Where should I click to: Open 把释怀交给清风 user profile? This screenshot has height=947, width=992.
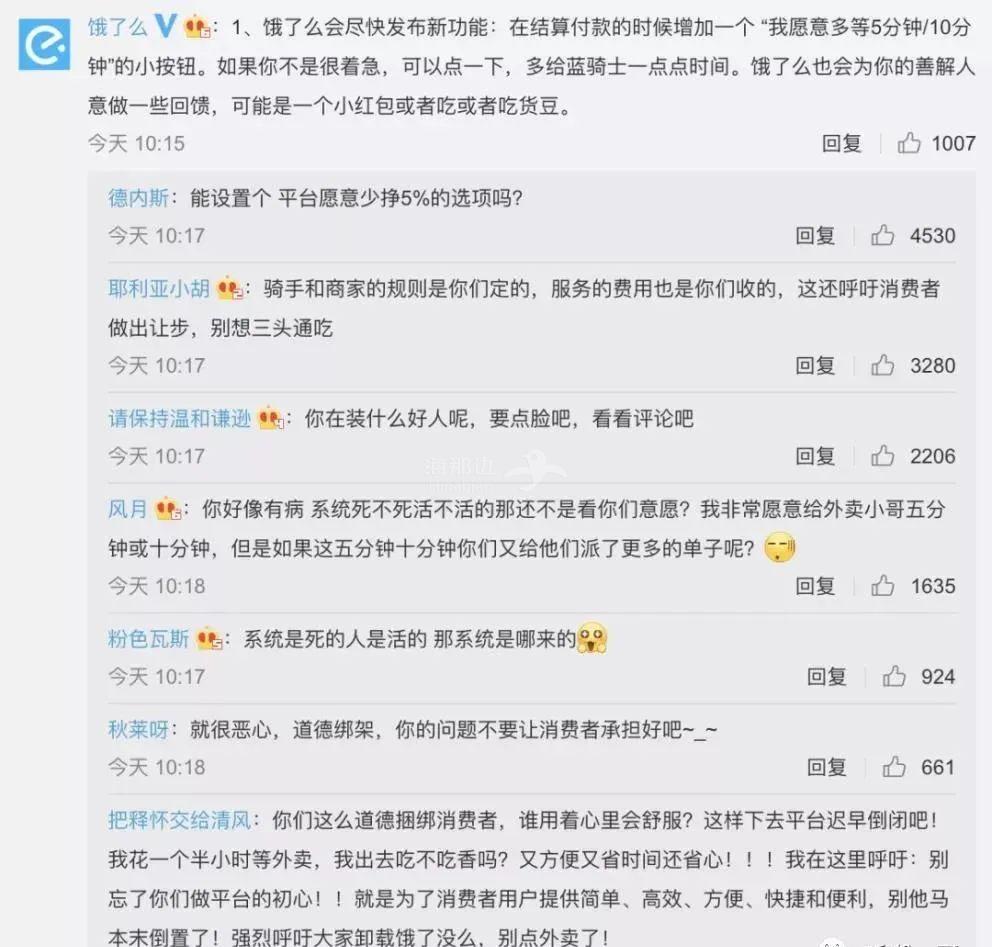click(x=180, y=820)
